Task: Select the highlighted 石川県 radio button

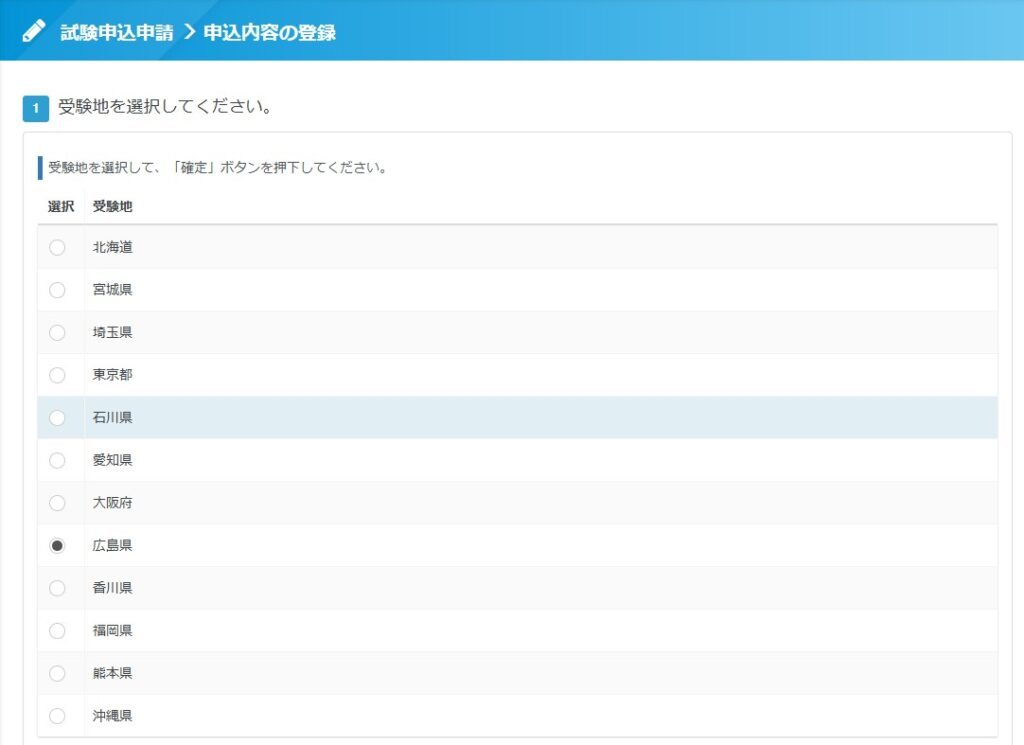Action: [x=57, y=418]
